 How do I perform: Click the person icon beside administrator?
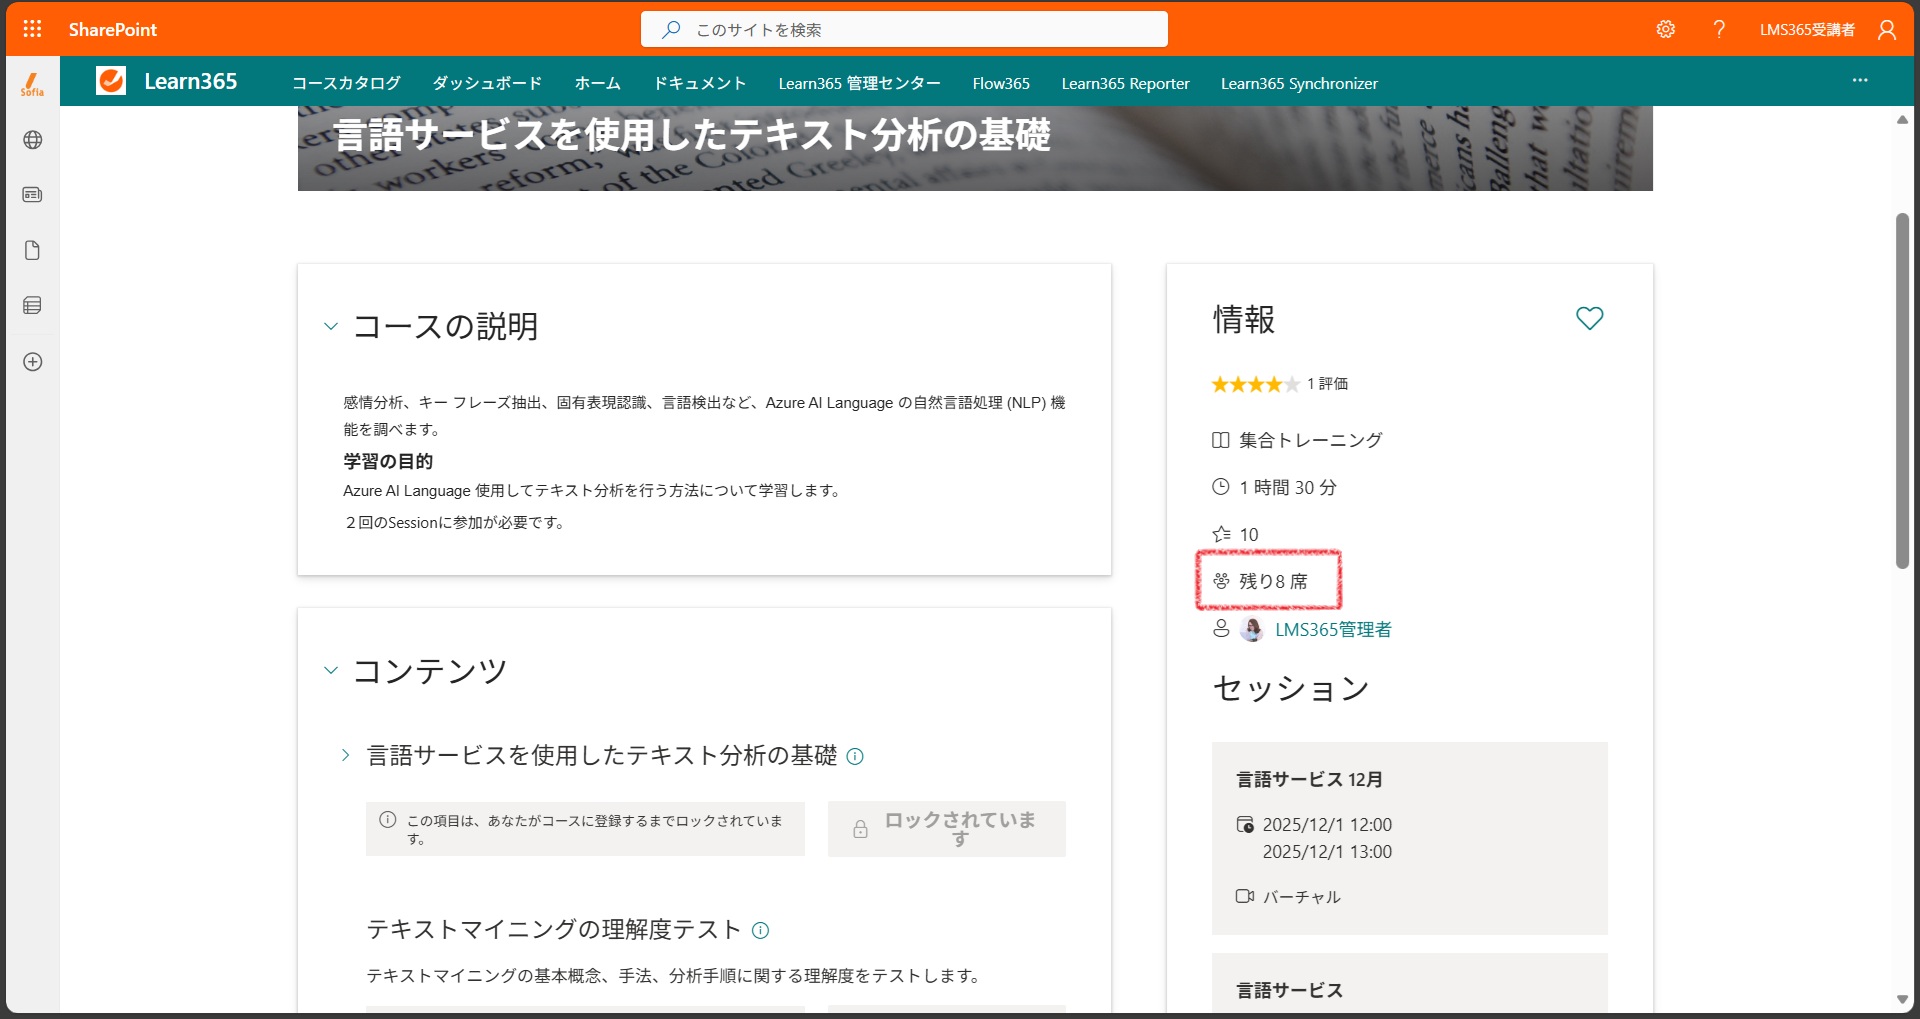pos(1221,628)
